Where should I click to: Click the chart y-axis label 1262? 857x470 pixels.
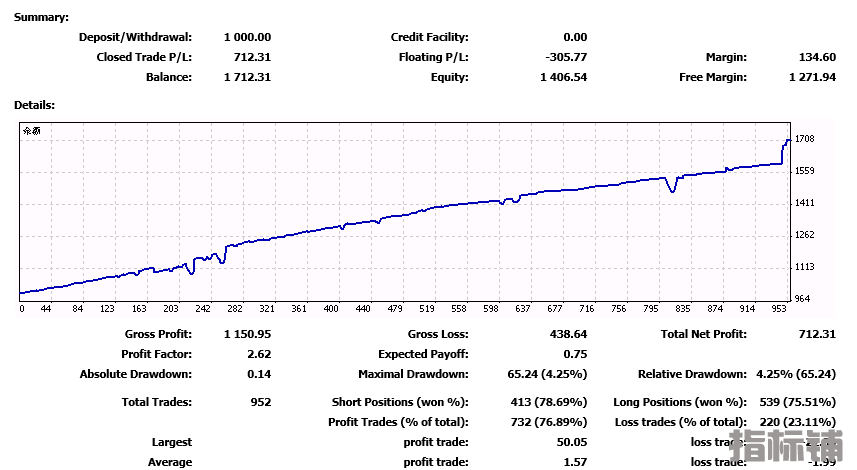tap(805, 235)
